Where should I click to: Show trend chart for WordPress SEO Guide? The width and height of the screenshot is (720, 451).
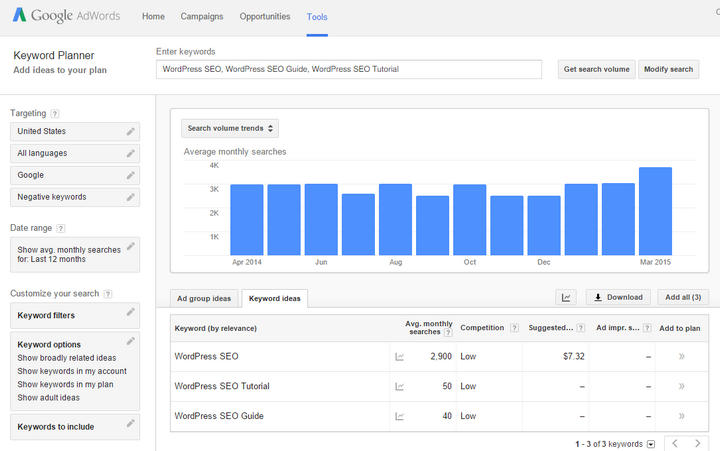399,417
